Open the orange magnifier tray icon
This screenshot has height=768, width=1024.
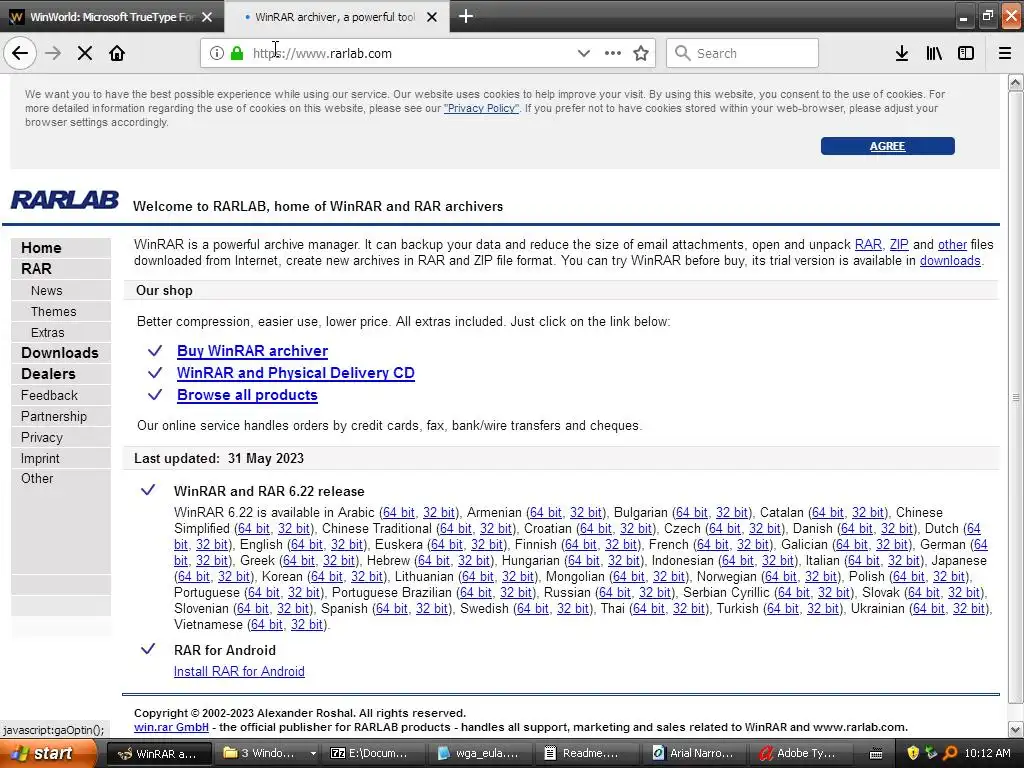950,753
